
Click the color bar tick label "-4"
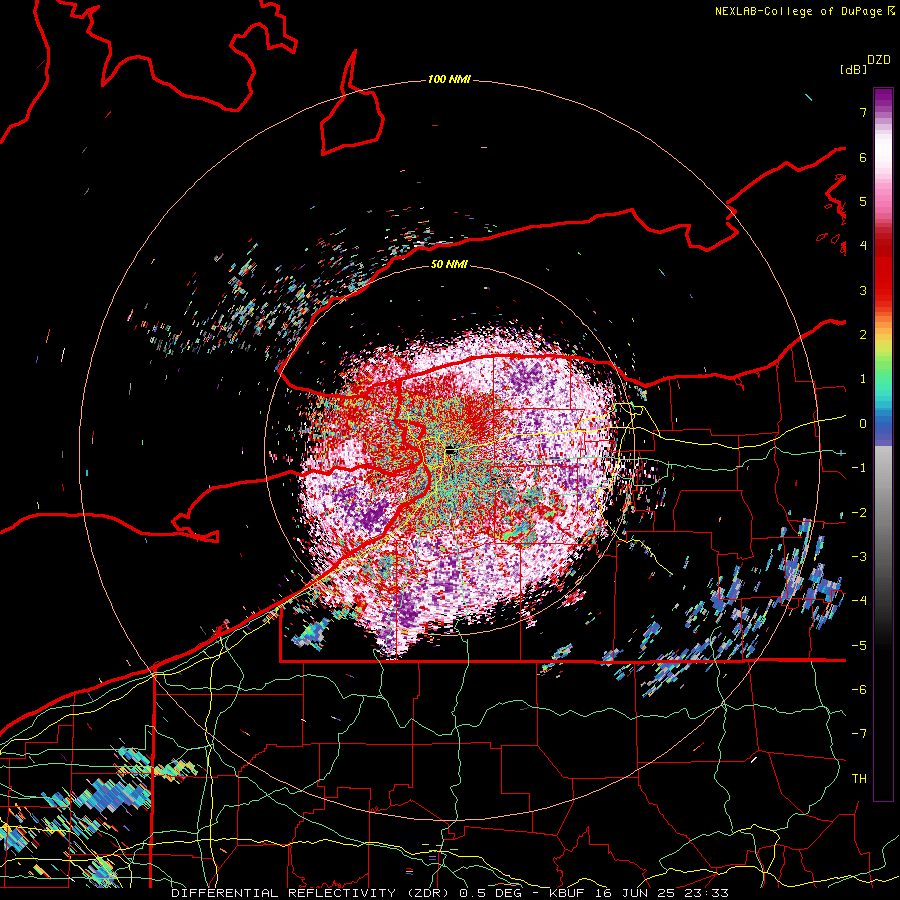pyautogui.click(x=859, y=601)
